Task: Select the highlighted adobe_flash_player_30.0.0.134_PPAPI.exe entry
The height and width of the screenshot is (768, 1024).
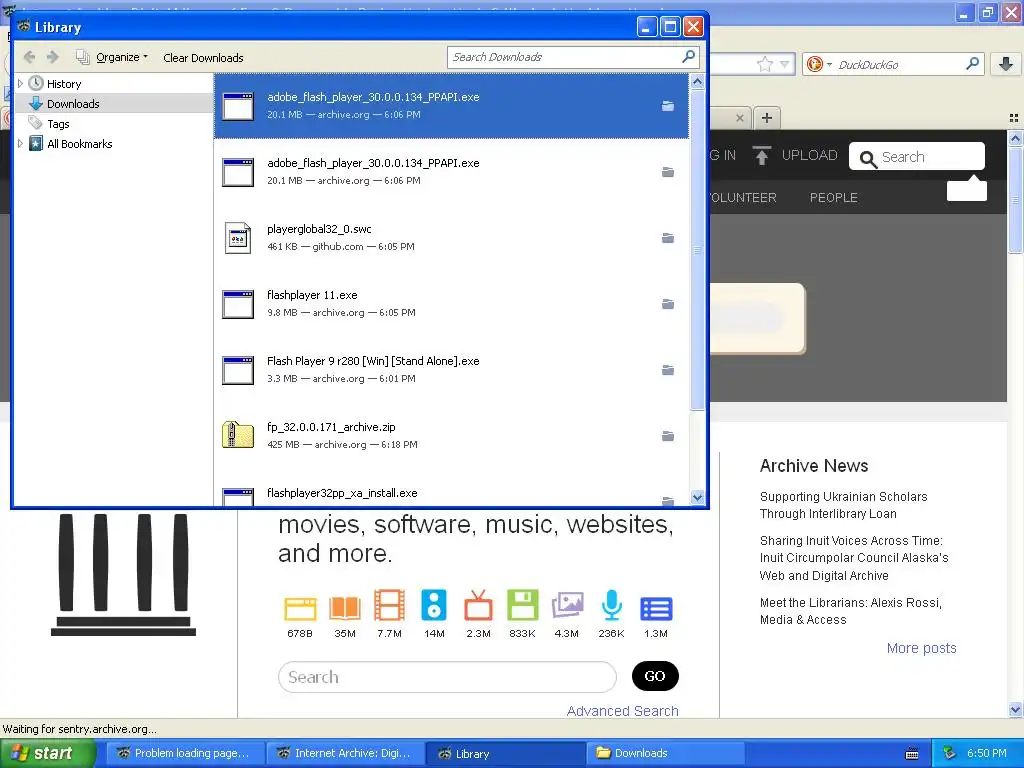Action: [x=451, y=106]
